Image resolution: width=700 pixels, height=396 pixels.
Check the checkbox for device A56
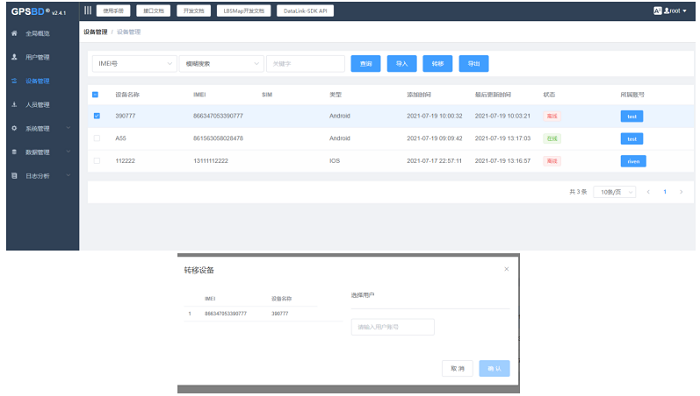click(x=97, y=138)
